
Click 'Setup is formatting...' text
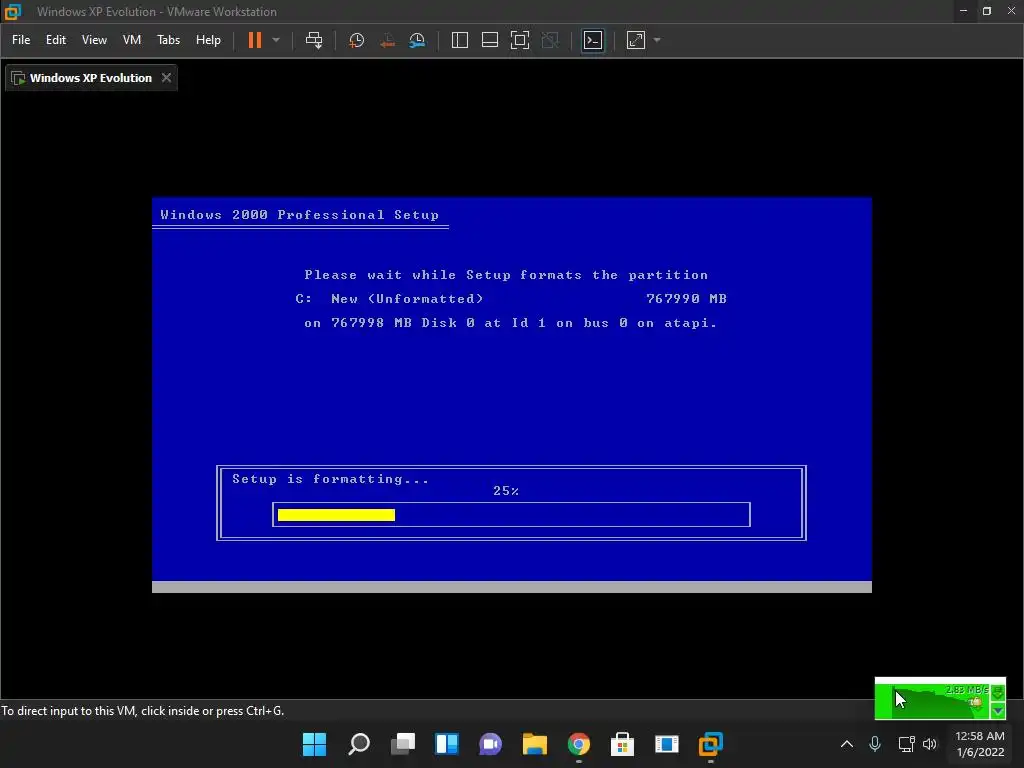coord(330,479)
